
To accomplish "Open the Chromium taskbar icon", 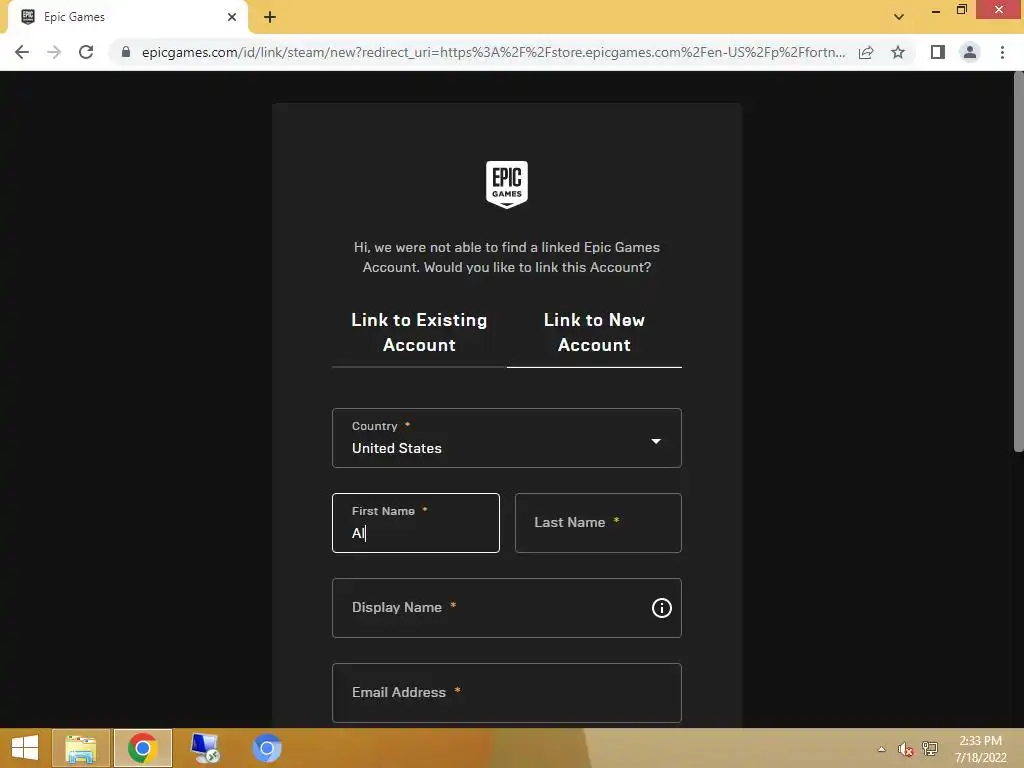I will click(266, 748).
